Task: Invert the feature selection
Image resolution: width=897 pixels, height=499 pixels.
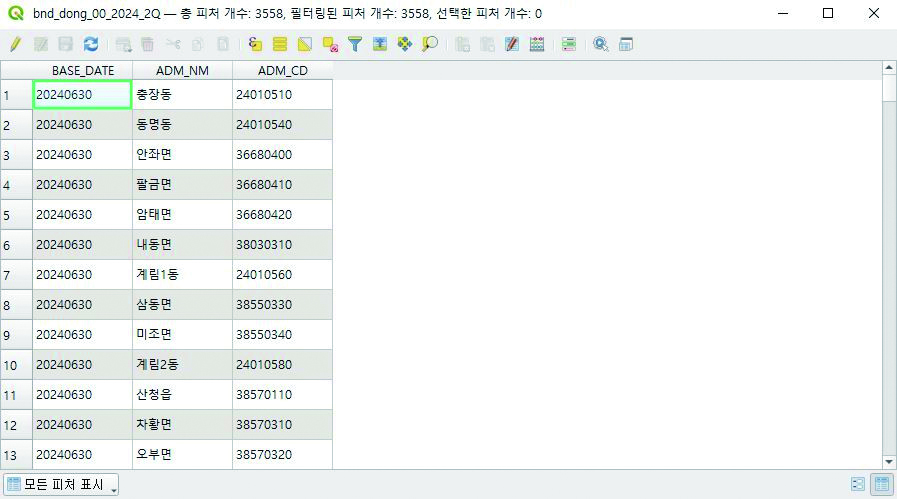Action: pyautogui.click(x=305, y=44)
